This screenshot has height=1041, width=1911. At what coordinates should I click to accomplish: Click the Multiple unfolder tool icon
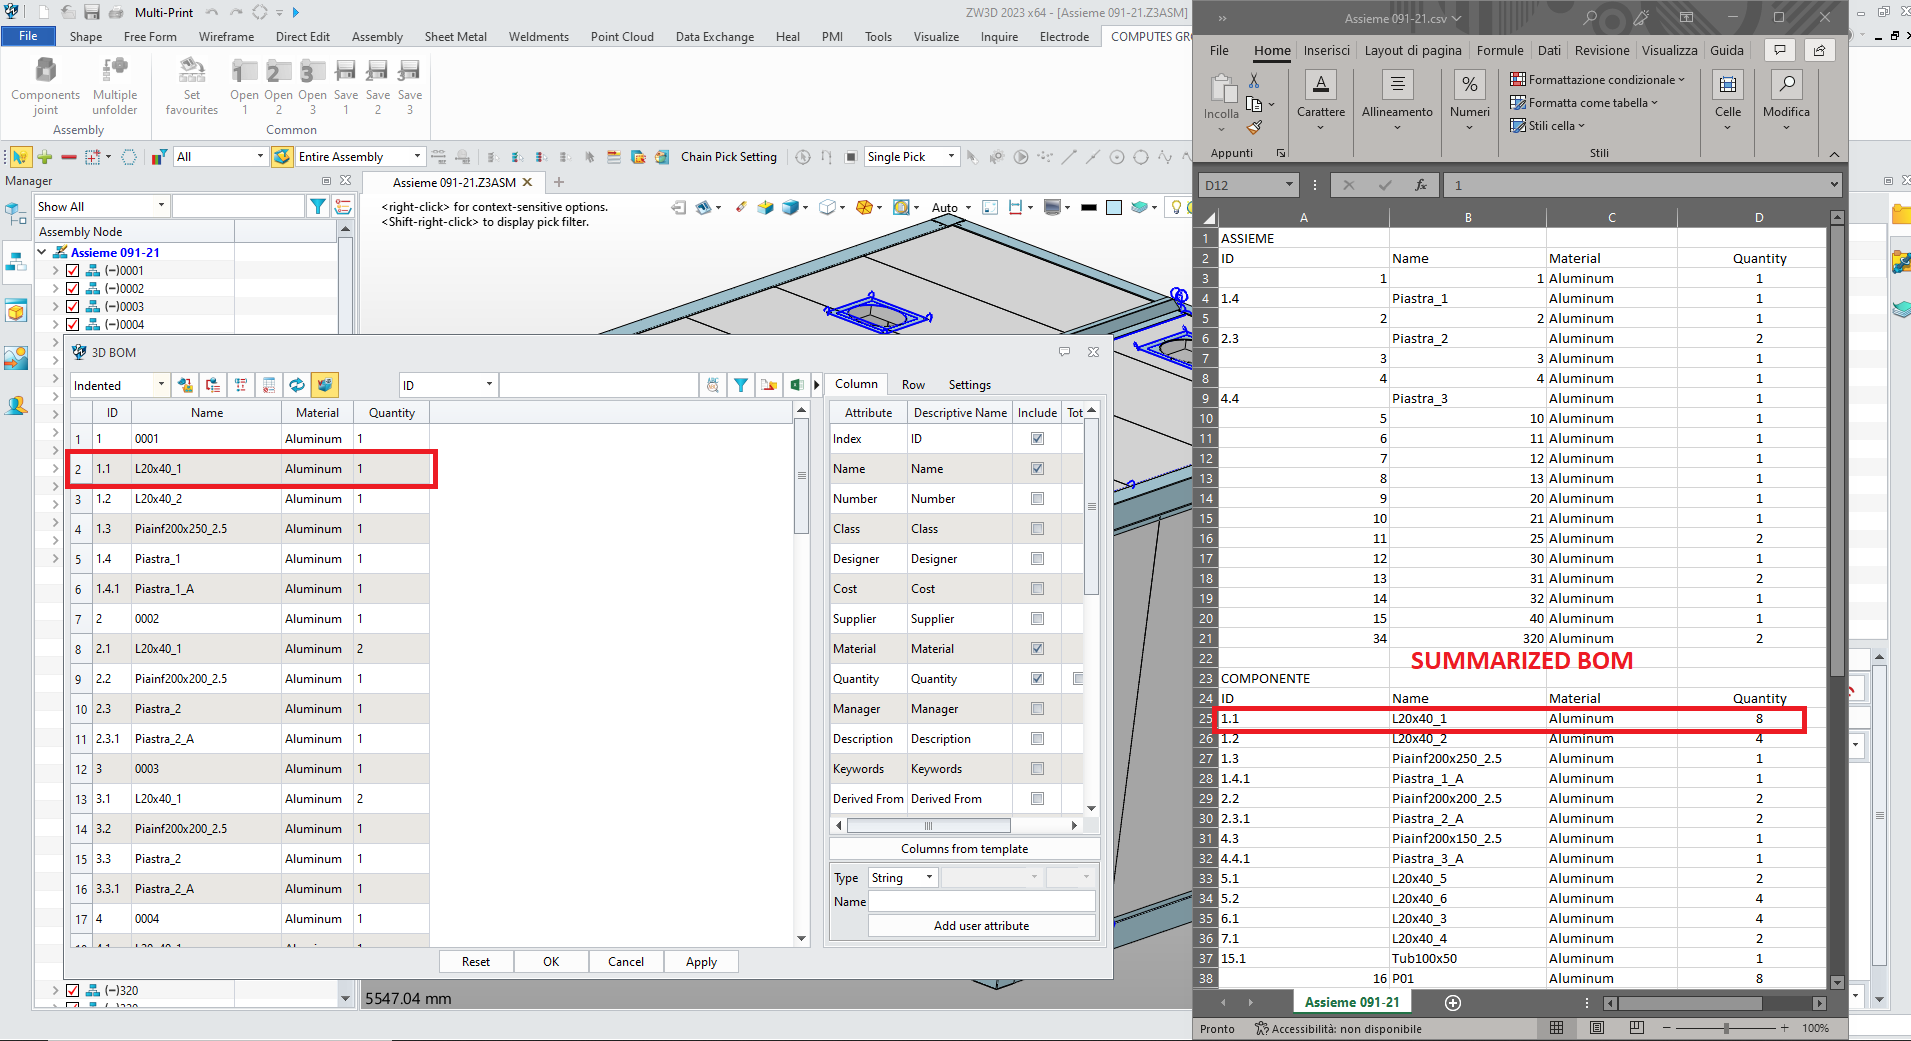tap(115, 70)
